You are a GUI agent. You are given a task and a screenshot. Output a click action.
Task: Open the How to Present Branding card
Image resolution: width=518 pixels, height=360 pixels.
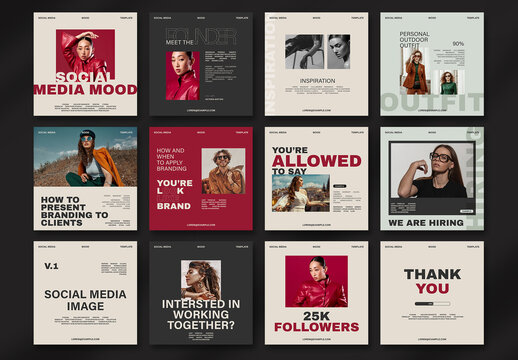tap(85, 178)
